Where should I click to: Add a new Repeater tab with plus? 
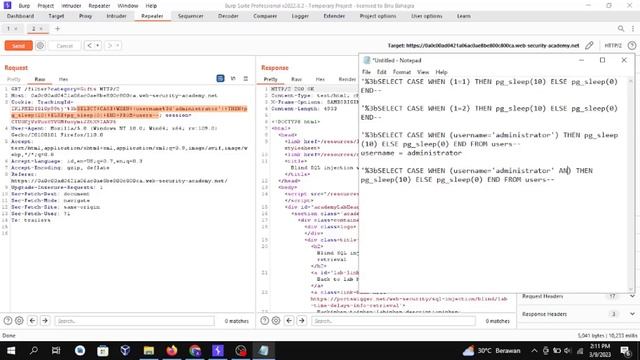click(57, 29)
